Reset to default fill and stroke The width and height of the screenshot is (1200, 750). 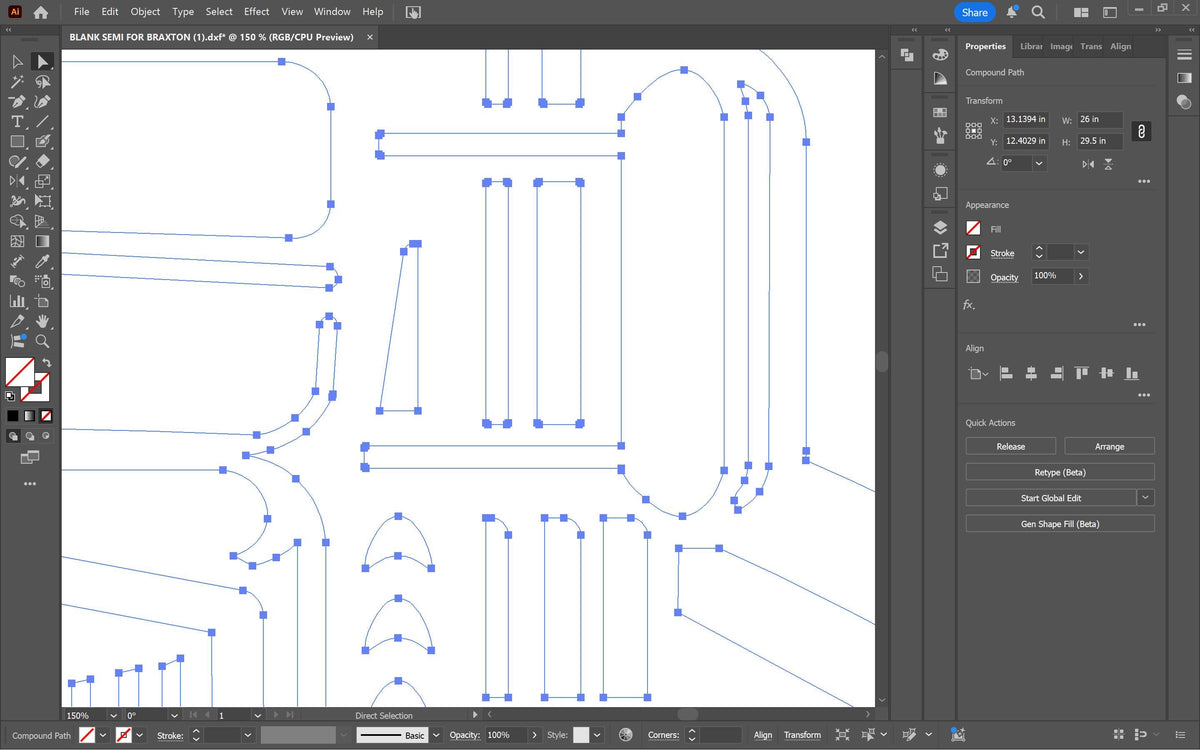click(x=11, y=396)
